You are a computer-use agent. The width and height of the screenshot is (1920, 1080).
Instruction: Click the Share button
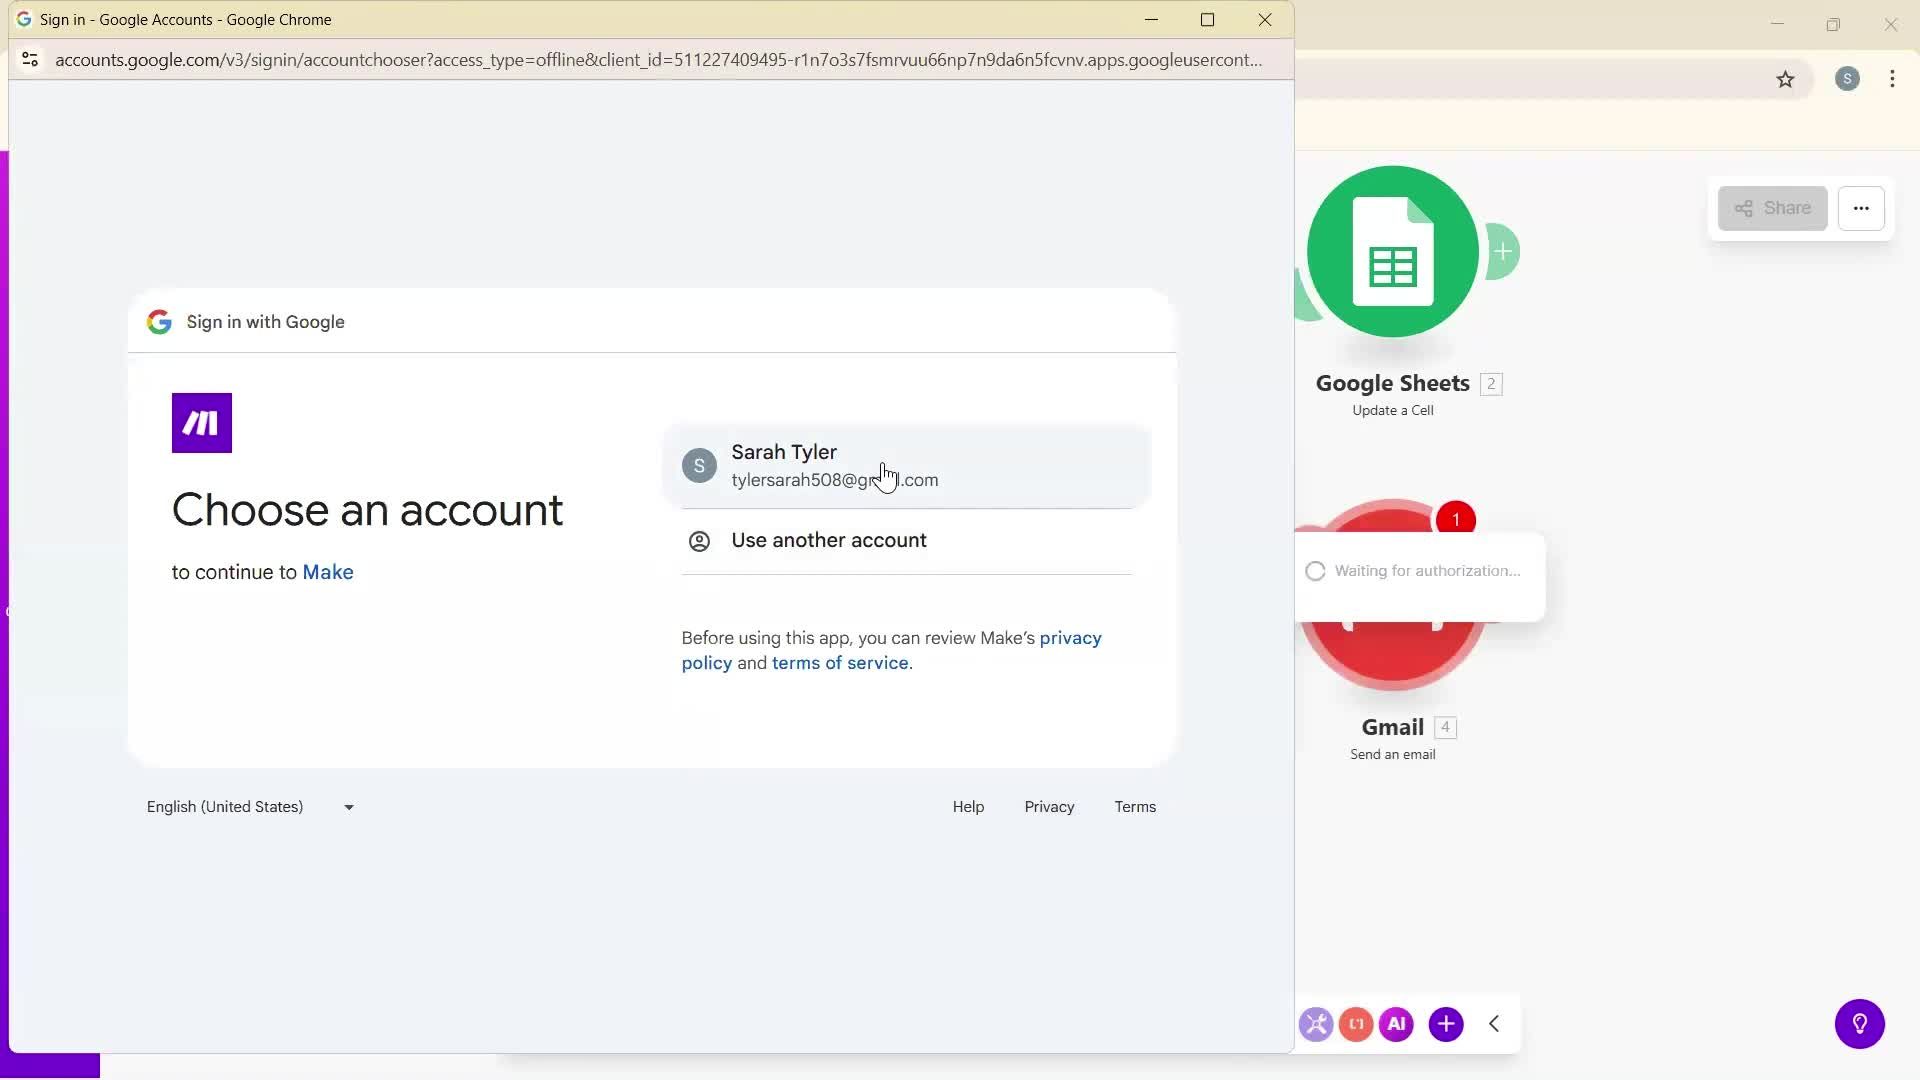(1772, 208)
